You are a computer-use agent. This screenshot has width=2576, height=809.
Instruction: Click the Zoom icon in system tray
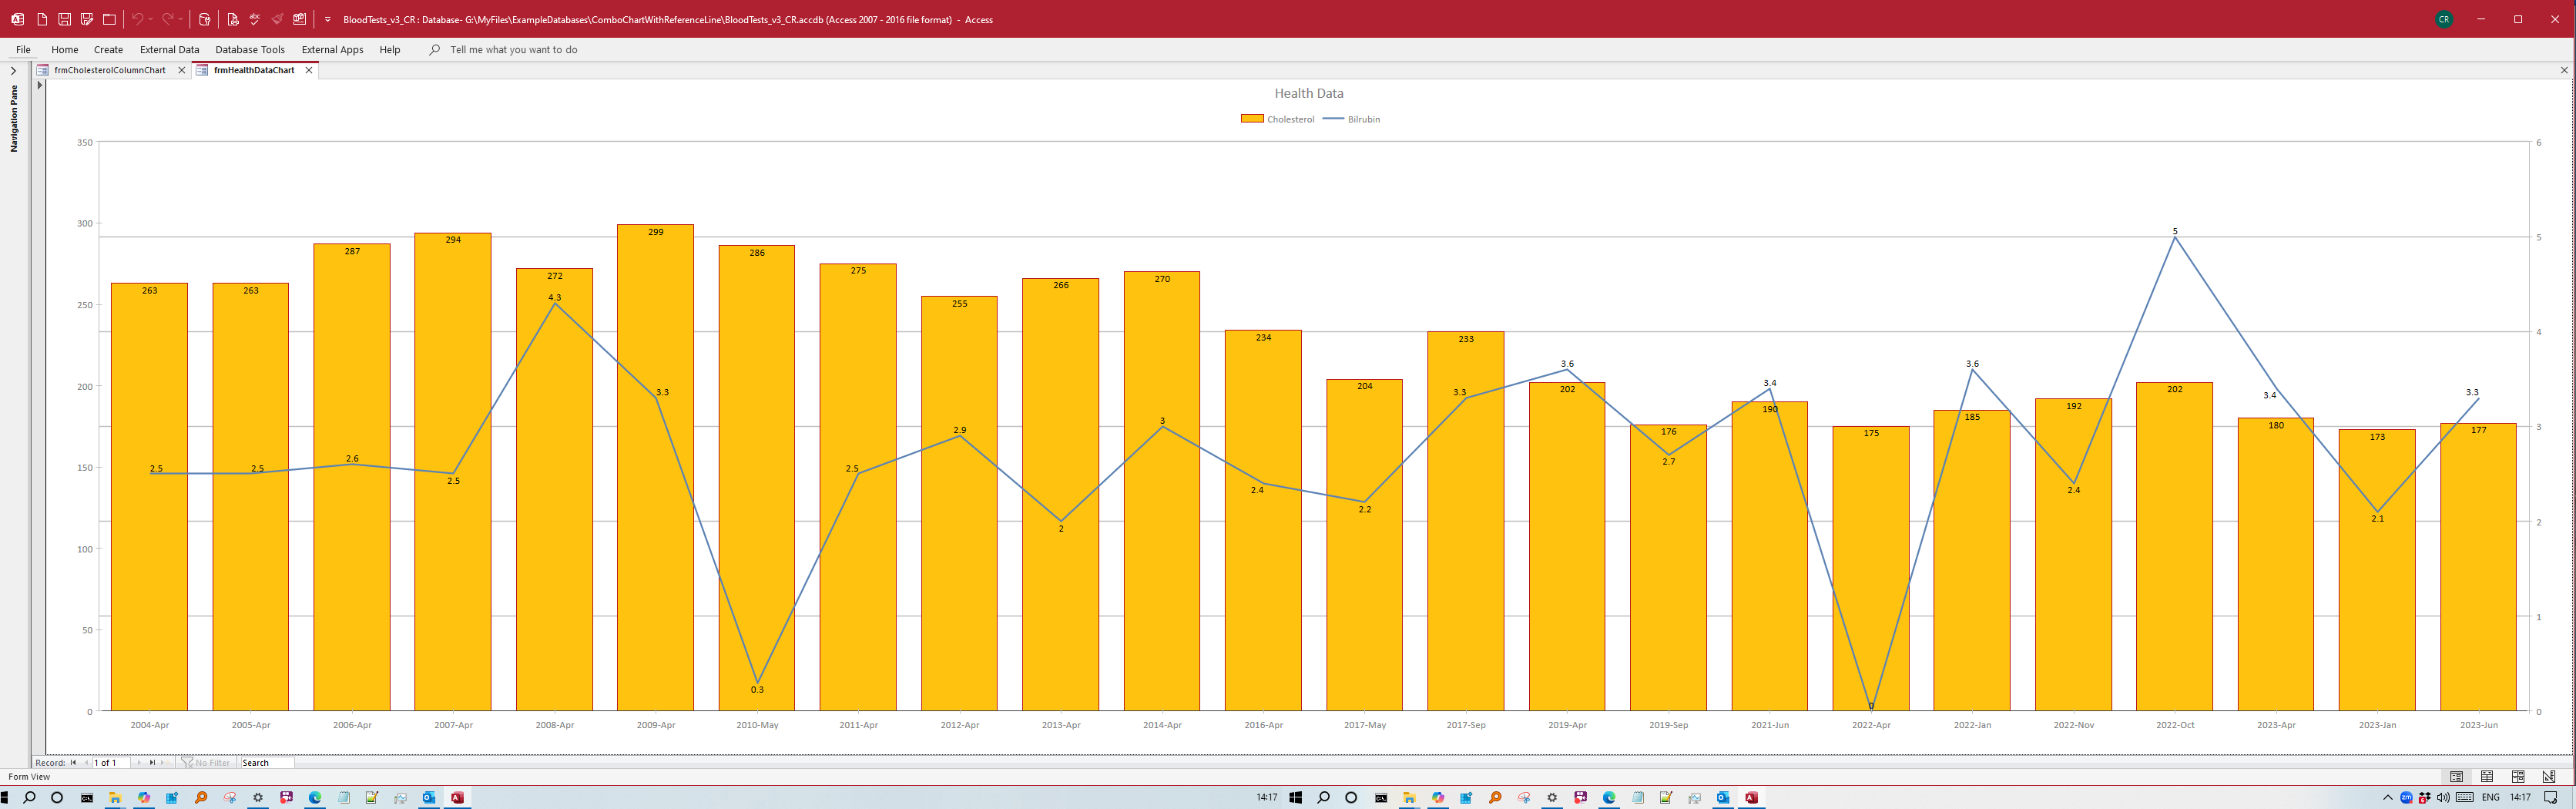click(x=2406, y=798)
